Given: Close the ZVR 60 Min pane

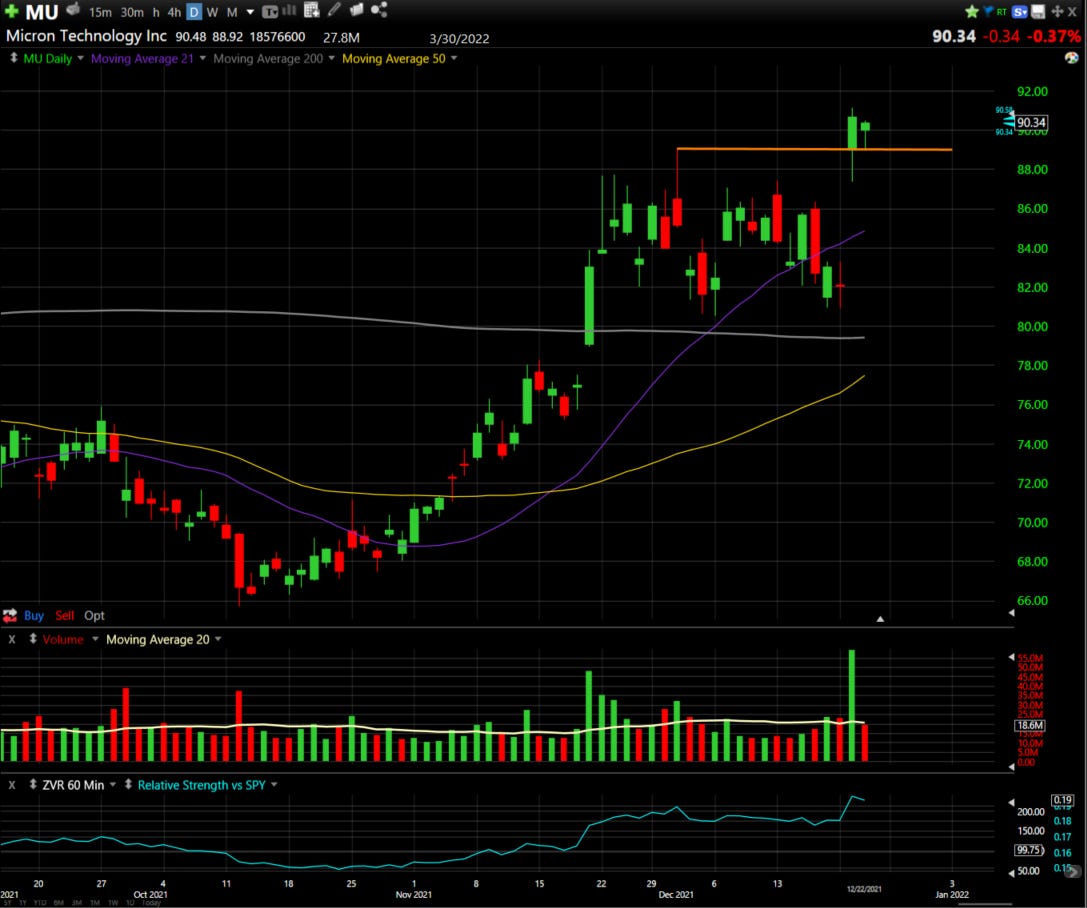Looking at the screenshot, I should [x=12, y=785].
